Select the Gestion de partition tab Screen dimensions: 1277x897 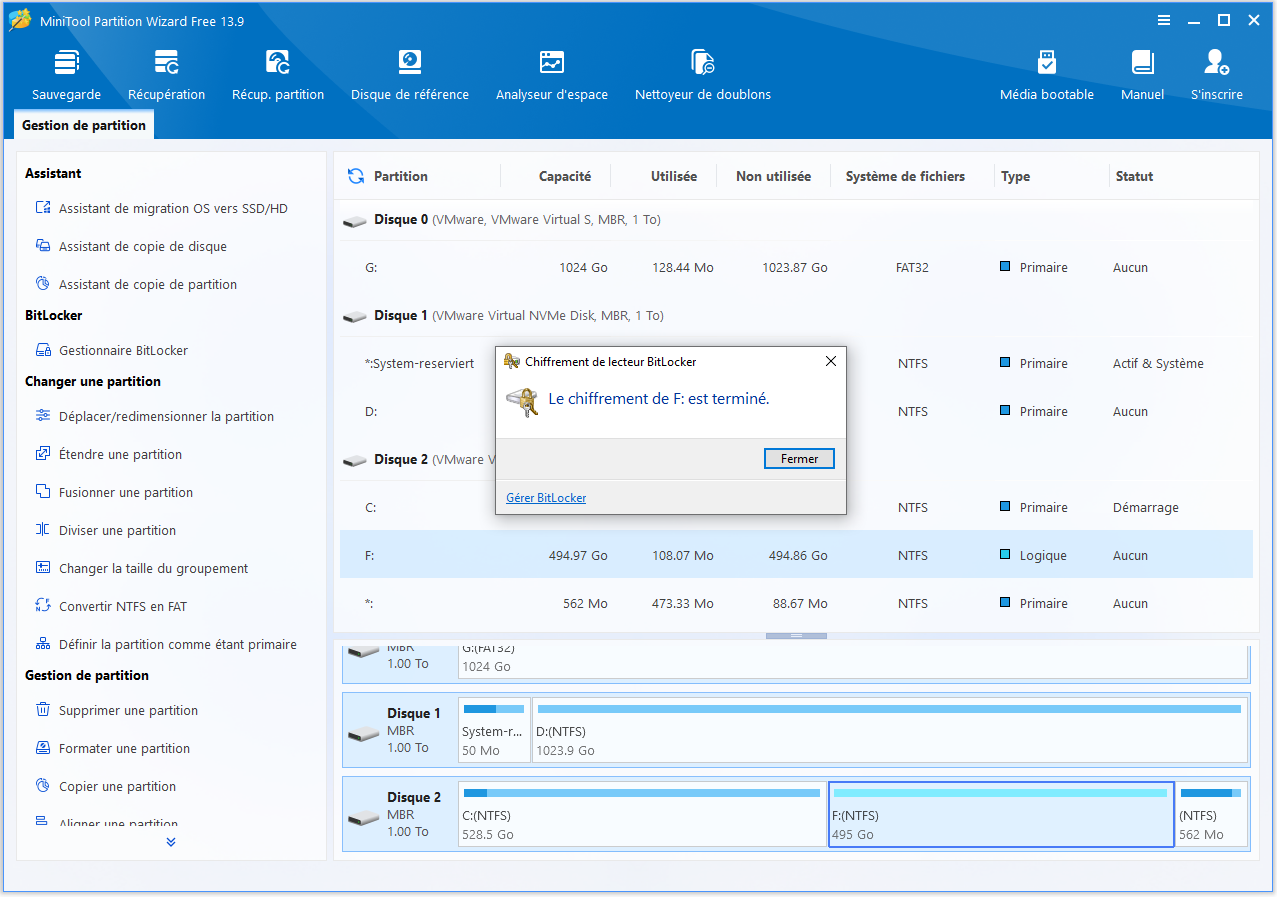(x=84, y=125)
